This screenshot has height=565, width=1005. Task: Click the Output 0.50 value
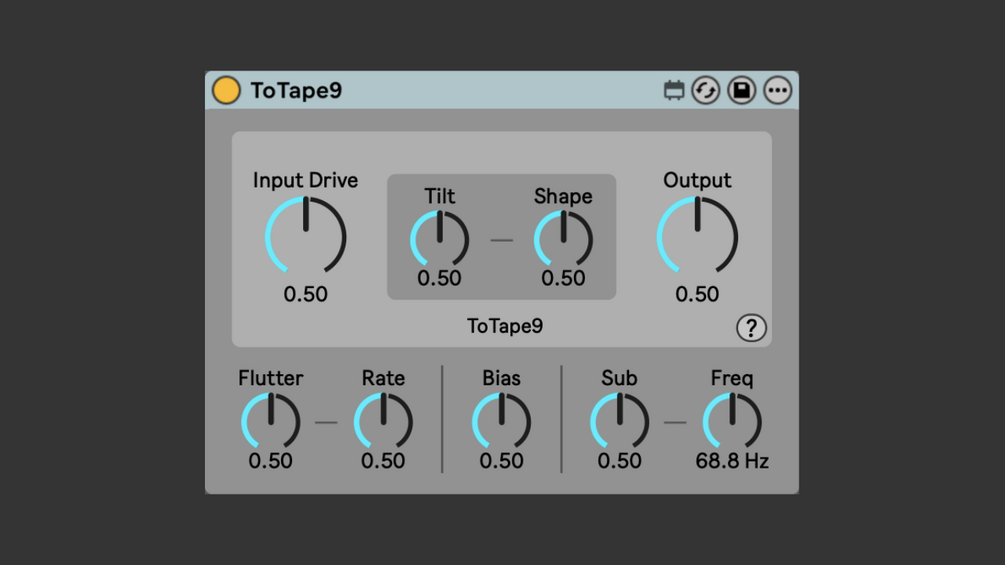tap(697, 294)
